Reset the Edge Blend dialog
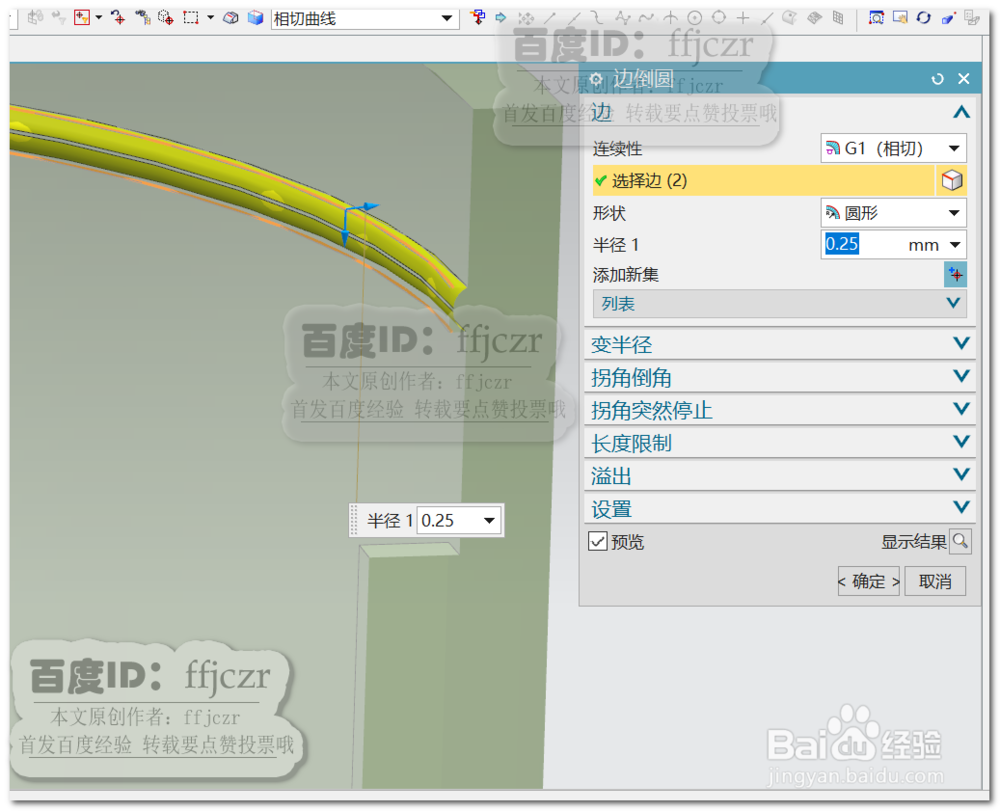 [938, 78]
